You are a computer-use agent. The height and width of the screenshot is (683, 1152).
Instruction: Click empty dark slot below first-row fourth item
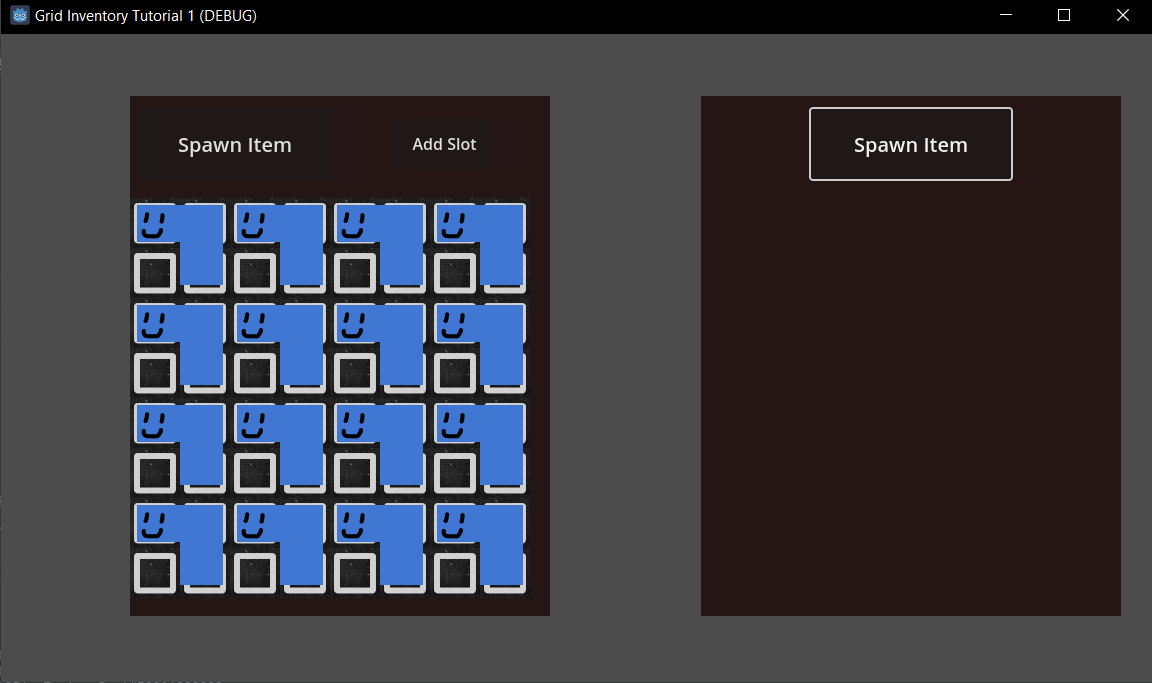455,273
